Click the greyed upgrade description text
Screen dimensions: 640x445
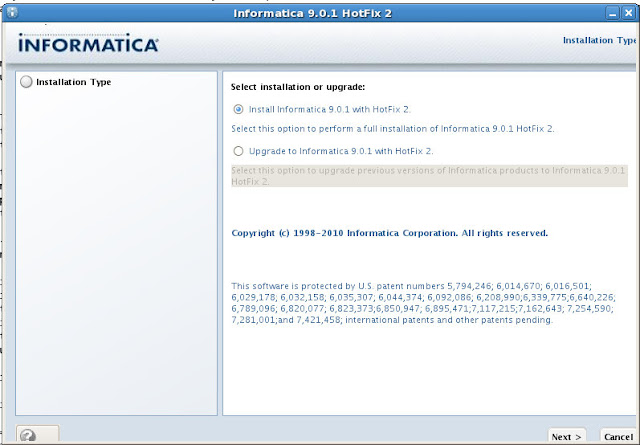click(x=429, y=176)
